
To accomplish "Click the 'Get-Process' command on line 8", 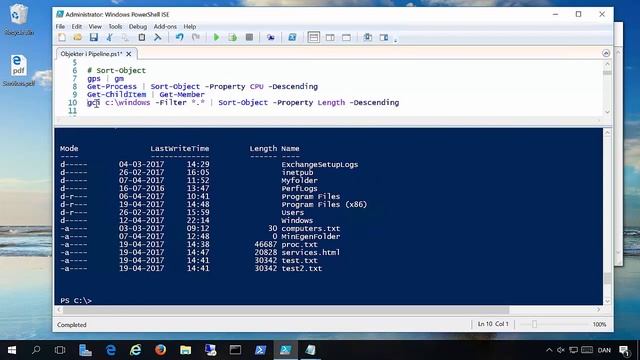I will (x=112, y=87).
